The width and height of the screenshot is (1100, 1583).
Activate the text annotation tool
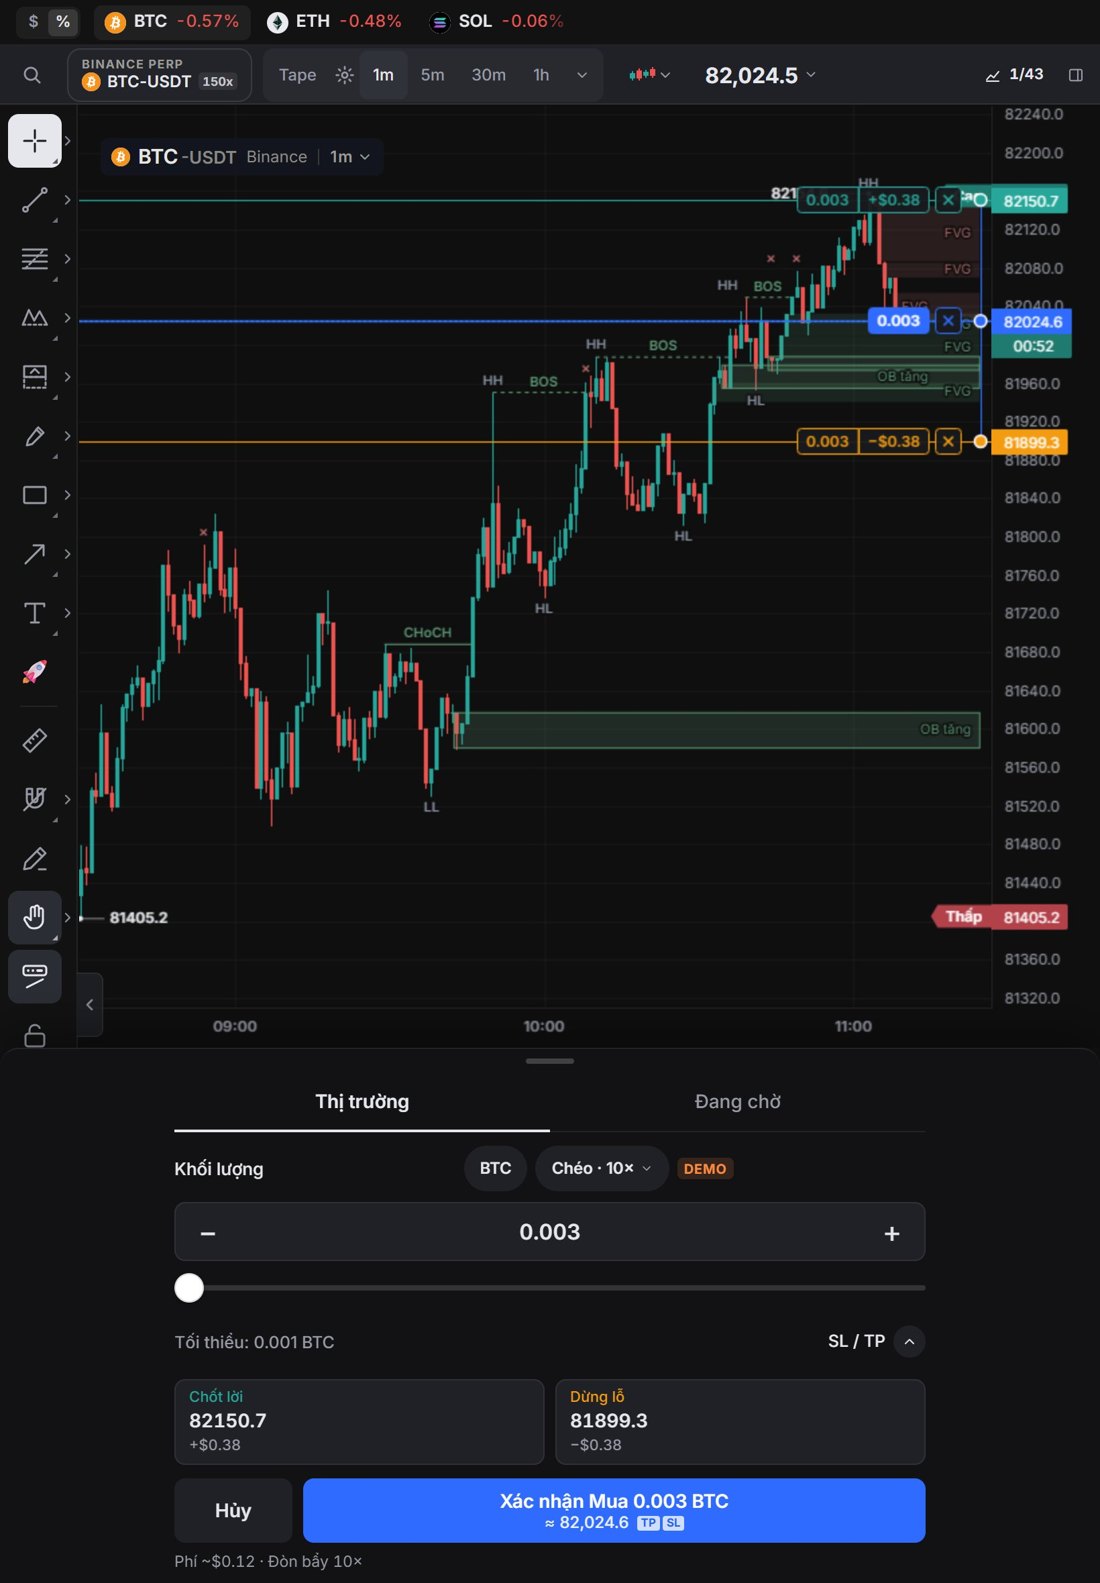click(x=35, y=613)
